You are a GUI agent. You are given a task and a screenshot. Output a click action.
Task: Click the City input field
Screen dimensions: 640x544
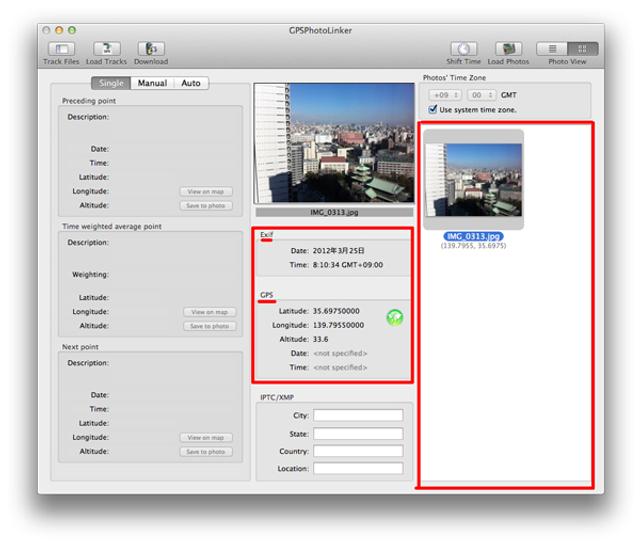tap(357, 415)
